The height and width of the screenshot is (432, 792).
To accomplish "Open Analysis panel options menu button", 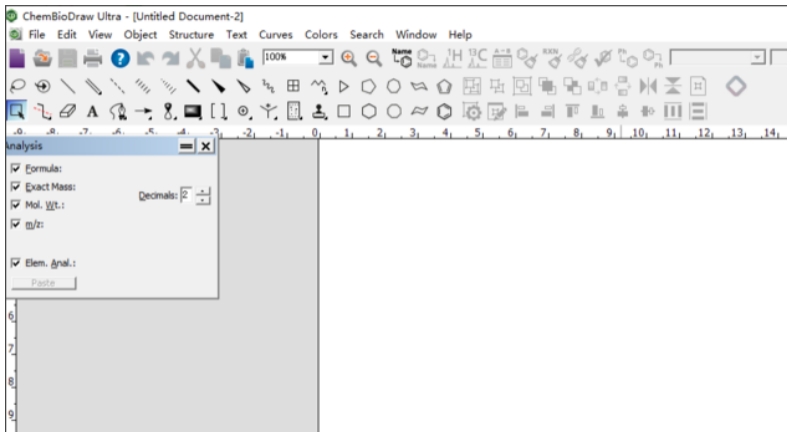I will pyautogui.click(x=186, y=146).
